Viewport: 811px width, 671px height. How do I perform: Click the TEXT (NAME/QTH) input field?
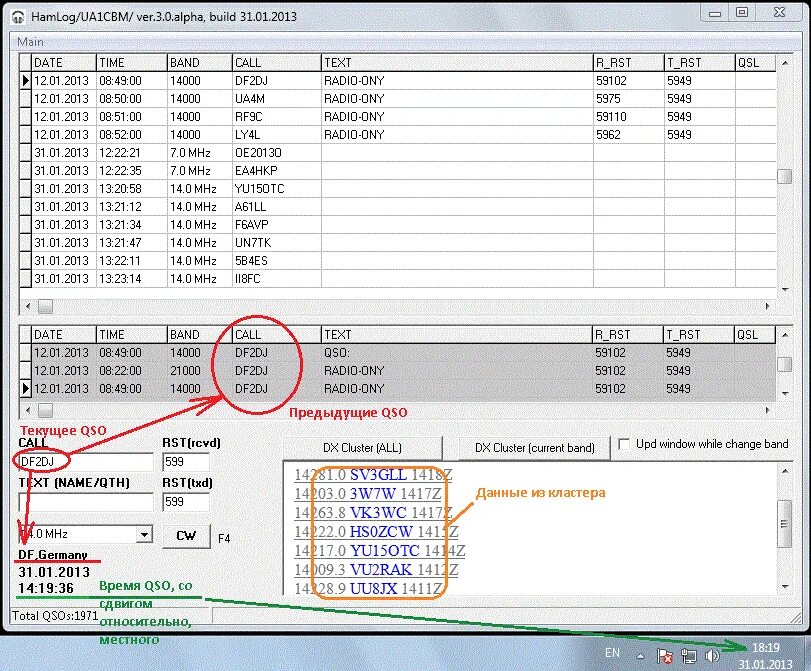(x=86, y=501)
